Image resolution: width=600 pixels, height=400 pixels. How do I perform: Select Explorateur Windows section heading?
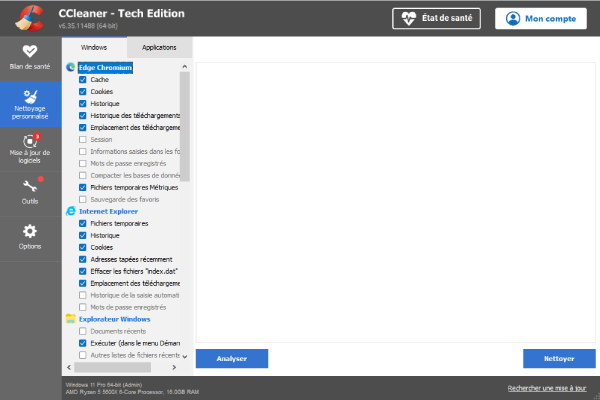pyautogui.click(x=114, y=319)
